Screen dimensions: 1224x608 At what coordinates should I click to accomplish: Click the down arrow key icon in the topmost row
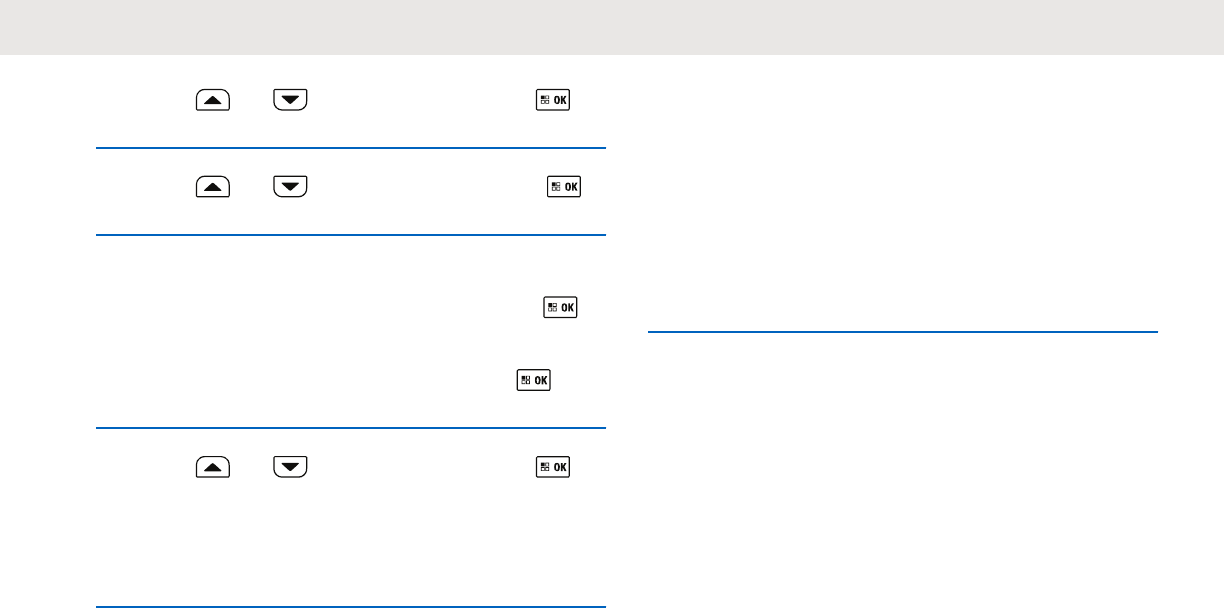point(291,100)
